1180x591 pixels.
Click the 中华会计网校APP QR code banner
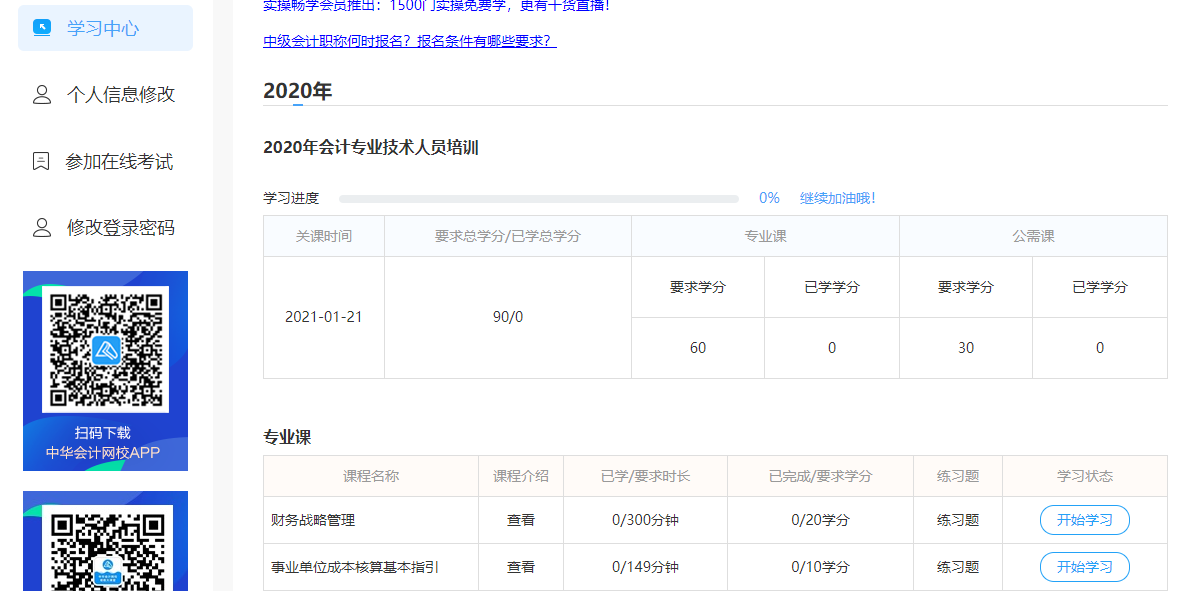[105, 371]
